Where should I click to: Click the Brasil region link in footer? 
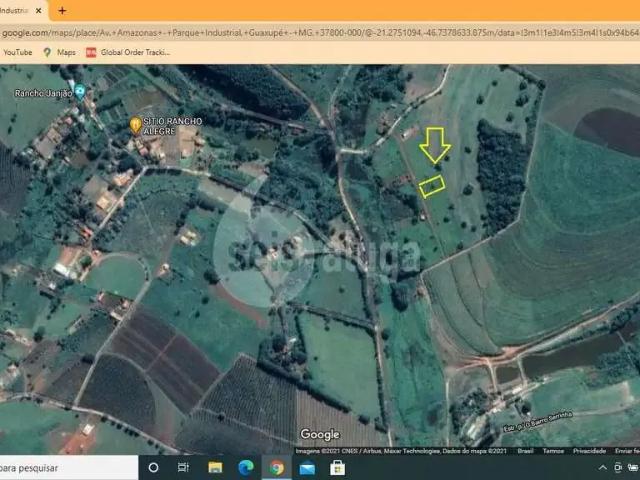coord(525,451)
